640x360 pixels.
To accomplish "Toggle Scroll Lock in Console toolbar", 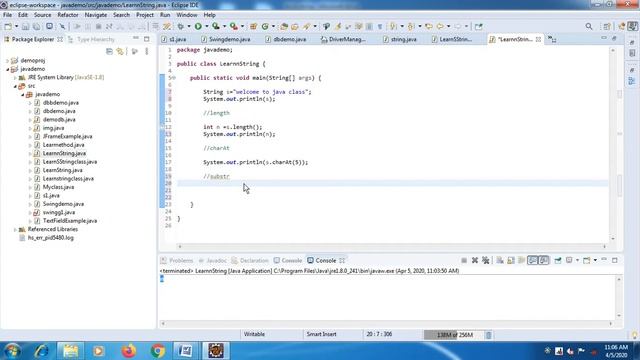I will pos(511,260).
